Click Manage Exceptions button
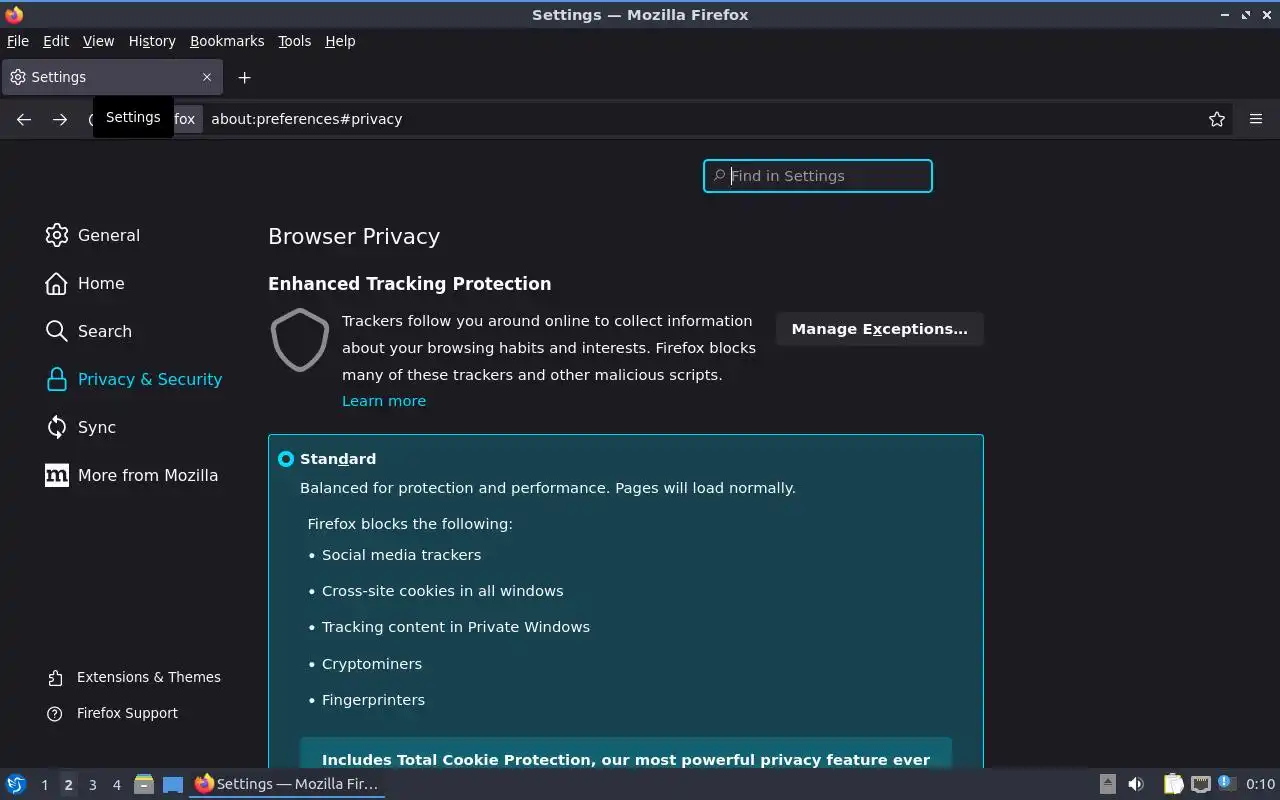The image size is (1280, 800). click(x=880, y=329)
